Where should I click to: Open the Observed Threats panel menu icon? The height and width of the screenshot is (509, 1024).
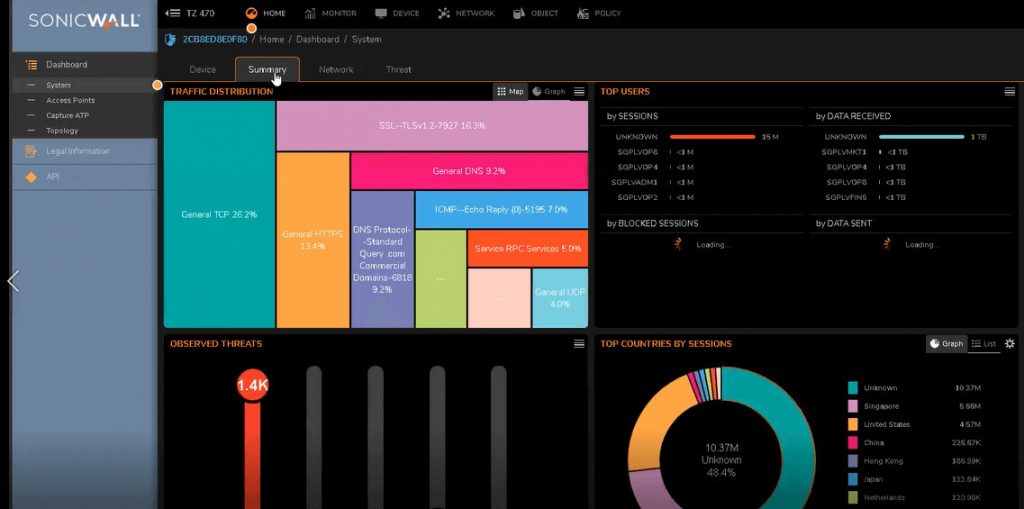pyautogui.click(x=579, y=344)
